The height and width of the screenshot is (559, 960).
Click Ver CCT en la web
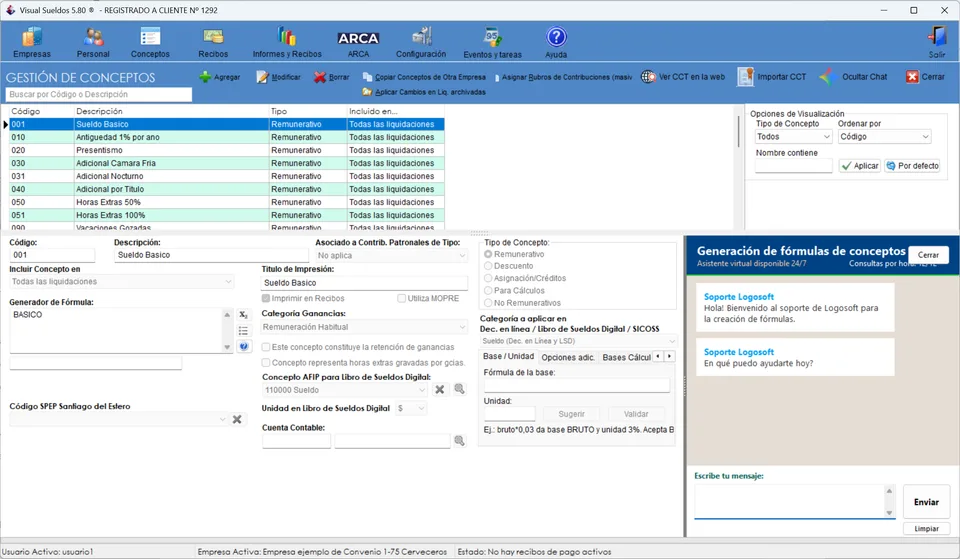[683, 77]
